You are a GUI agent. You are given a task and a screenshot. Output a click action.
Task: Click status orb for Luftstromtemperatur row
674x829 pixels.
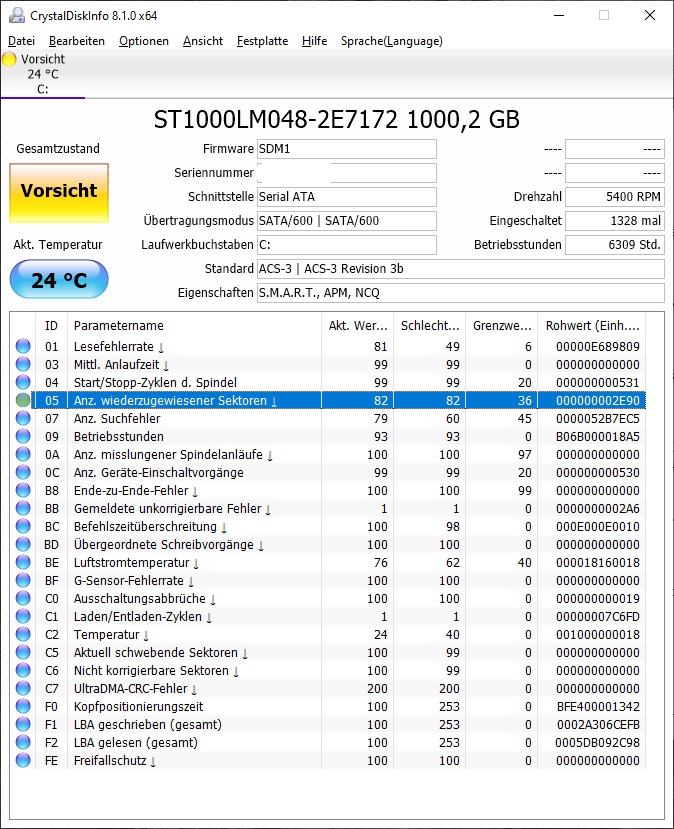(x=23, y=562)
